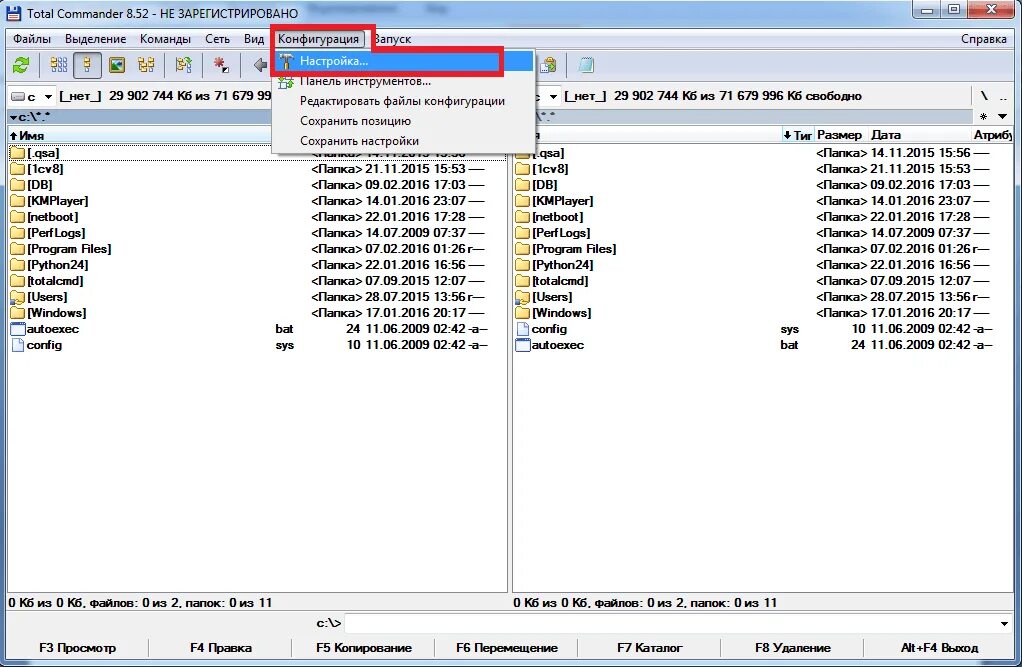Select the [Windows] folder icon in right panel
The image size is (1022, 667).
tap(523, 313)
